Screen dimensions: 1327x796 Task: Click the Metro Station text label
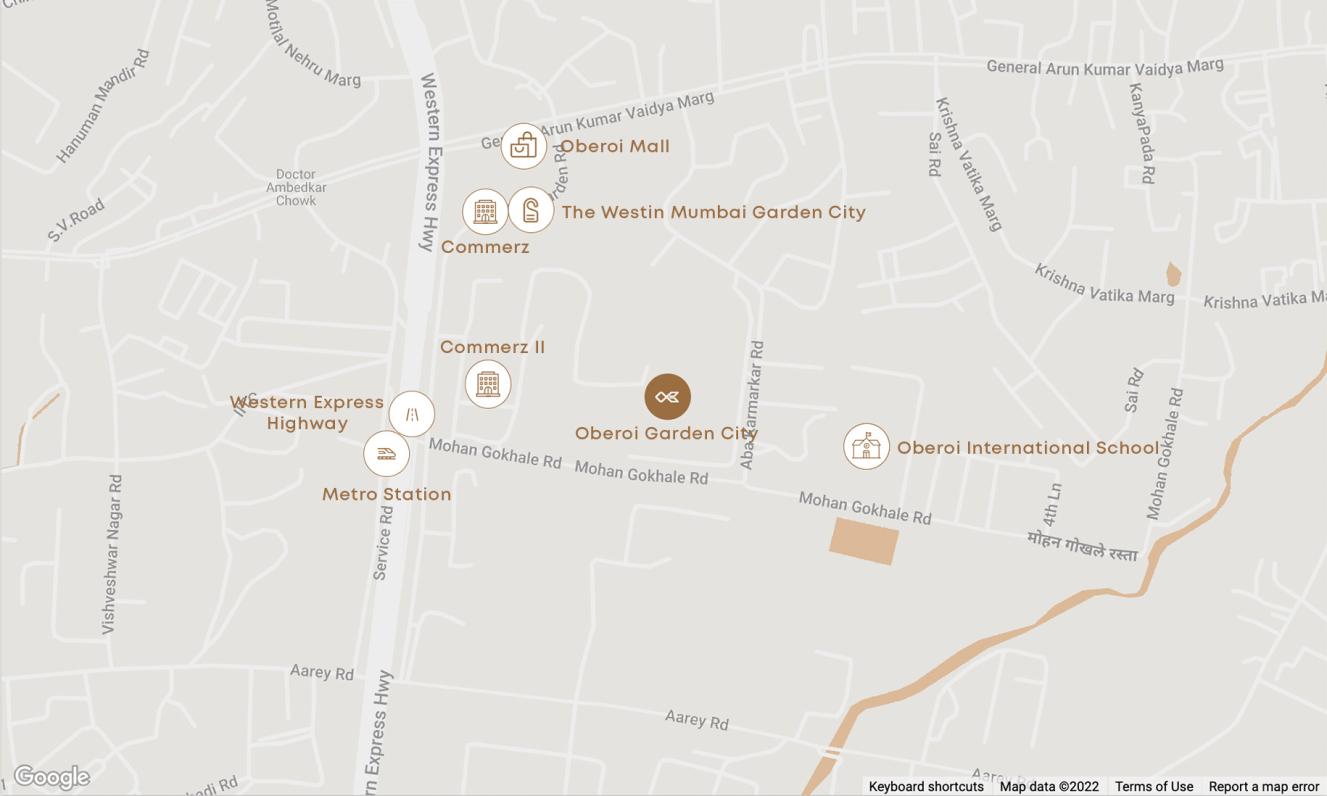[387, 494]
